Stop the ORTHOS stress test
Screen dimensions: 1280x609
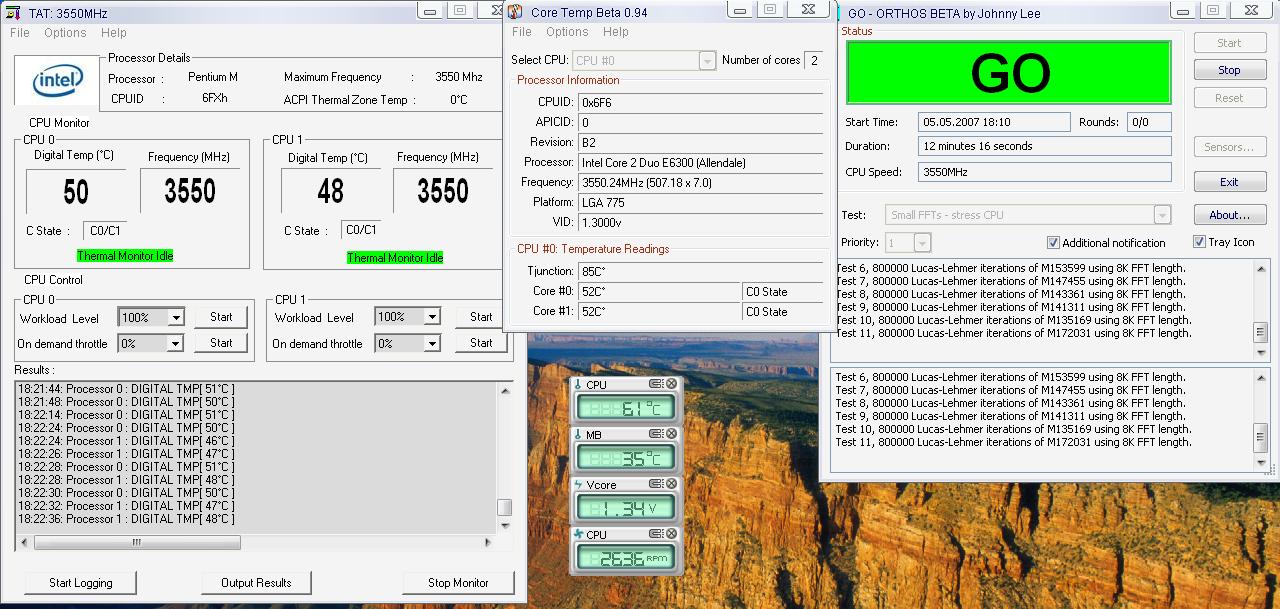pos(1229,71)
